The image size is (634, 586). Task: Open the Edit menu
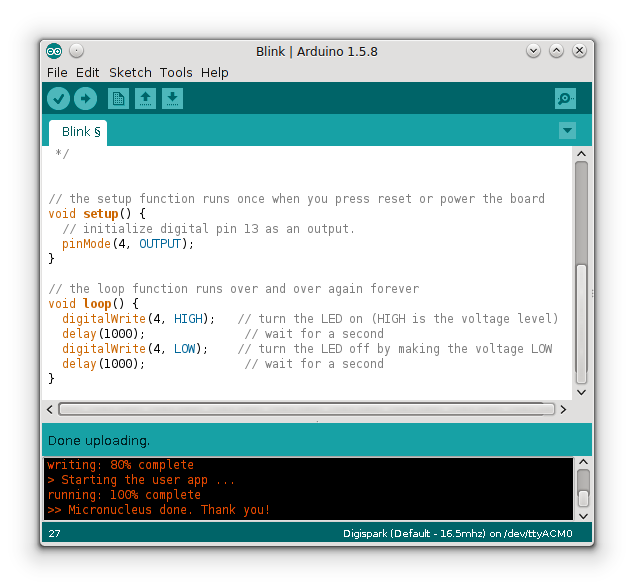[x=87, y=73]
